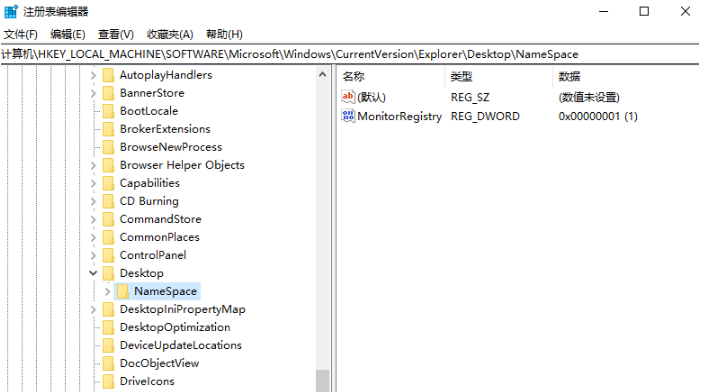Select the (默认) value name

[372, 97]
